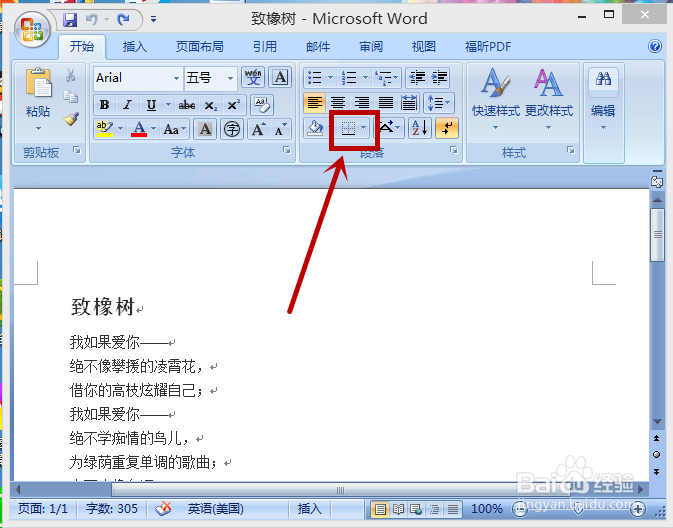Insert an enclosed character
Screen dimensions: 673x528
pyautogui.click(x=232, y=129)
